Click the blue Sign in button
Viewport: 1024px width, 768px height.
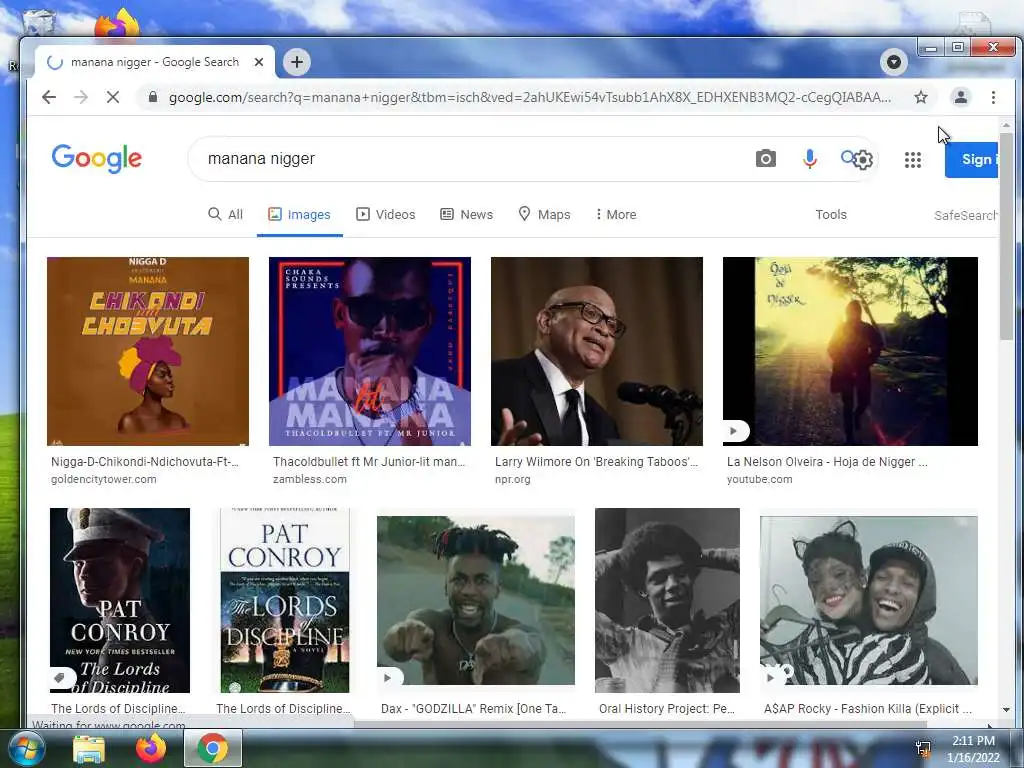(x=971, y=159)
